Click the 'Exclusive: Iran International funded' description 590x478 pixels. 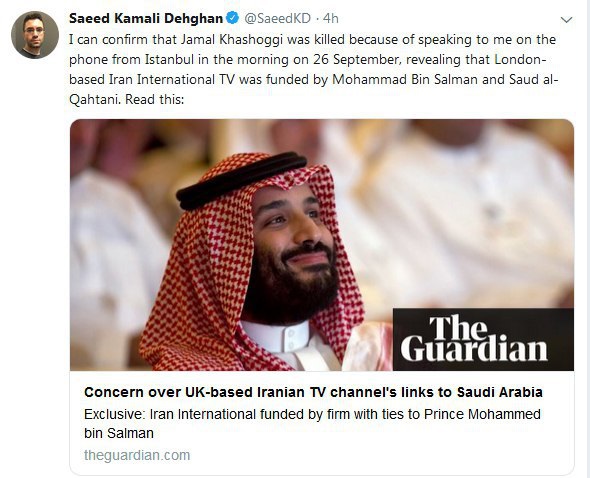312,423
